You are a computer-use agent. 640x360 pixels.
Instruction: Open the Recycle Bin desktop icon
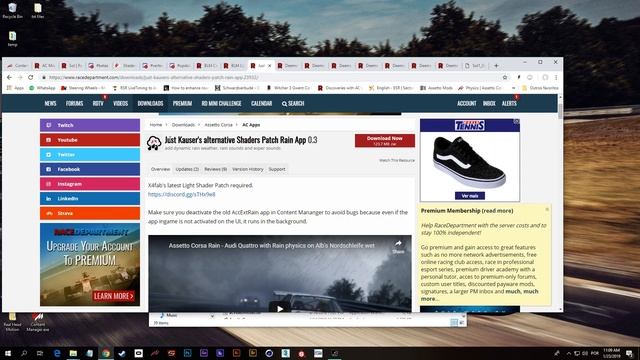coord(12,11)
